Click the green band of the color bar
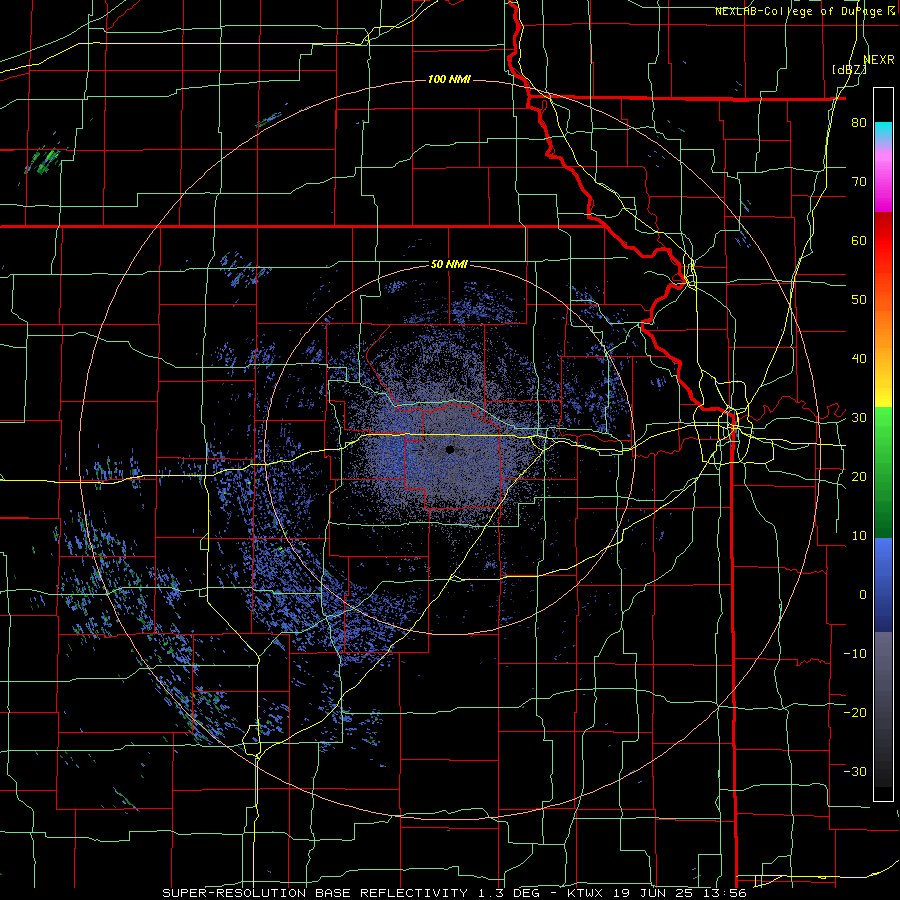 click(883, 472)
